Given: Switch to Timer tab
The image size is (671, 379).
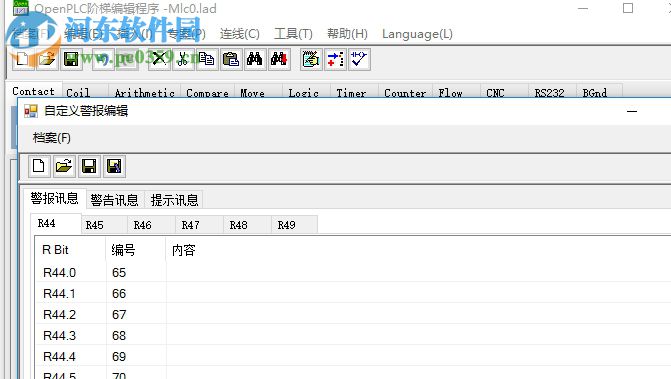Looking at the screenshot, I should [354, 92].
